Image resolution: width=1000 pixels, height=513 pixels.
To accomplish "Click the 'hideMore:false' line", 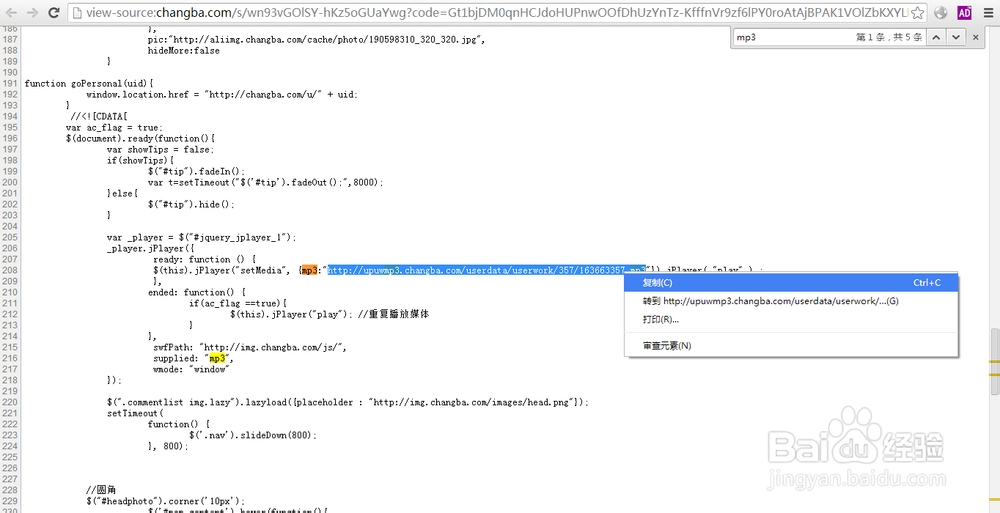I will point(184,50).
